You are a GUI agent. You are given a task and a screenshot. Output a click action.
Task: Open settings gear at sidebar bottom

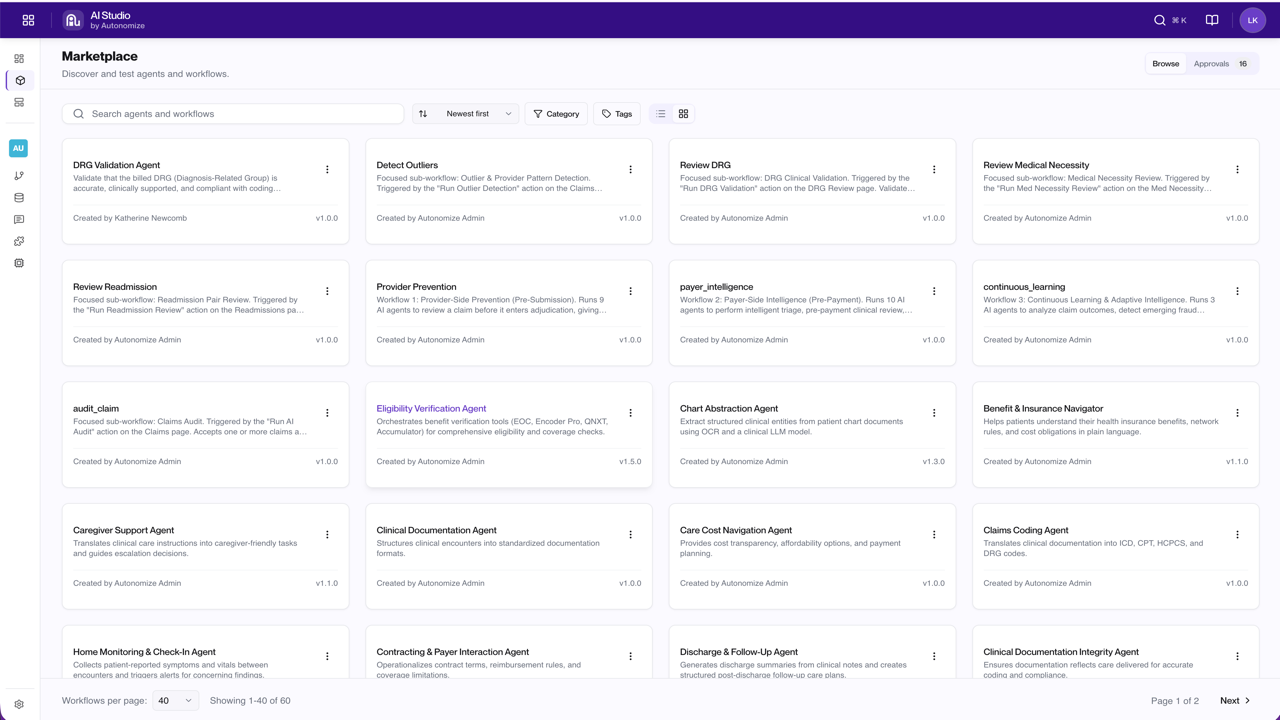[19, 704]
